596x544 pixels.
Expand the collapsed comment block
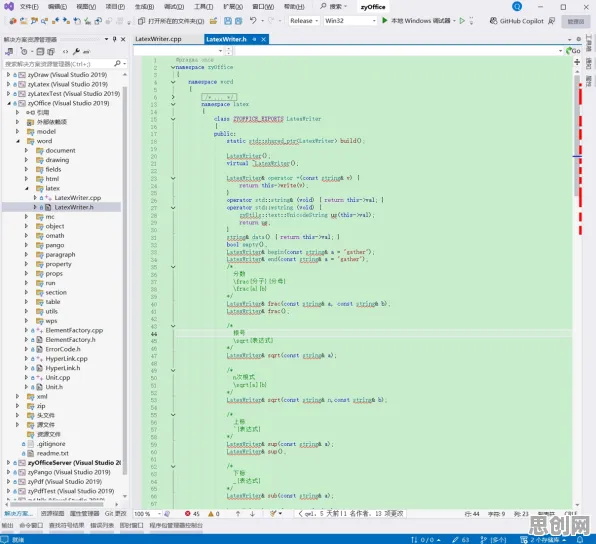click(173, 97)
